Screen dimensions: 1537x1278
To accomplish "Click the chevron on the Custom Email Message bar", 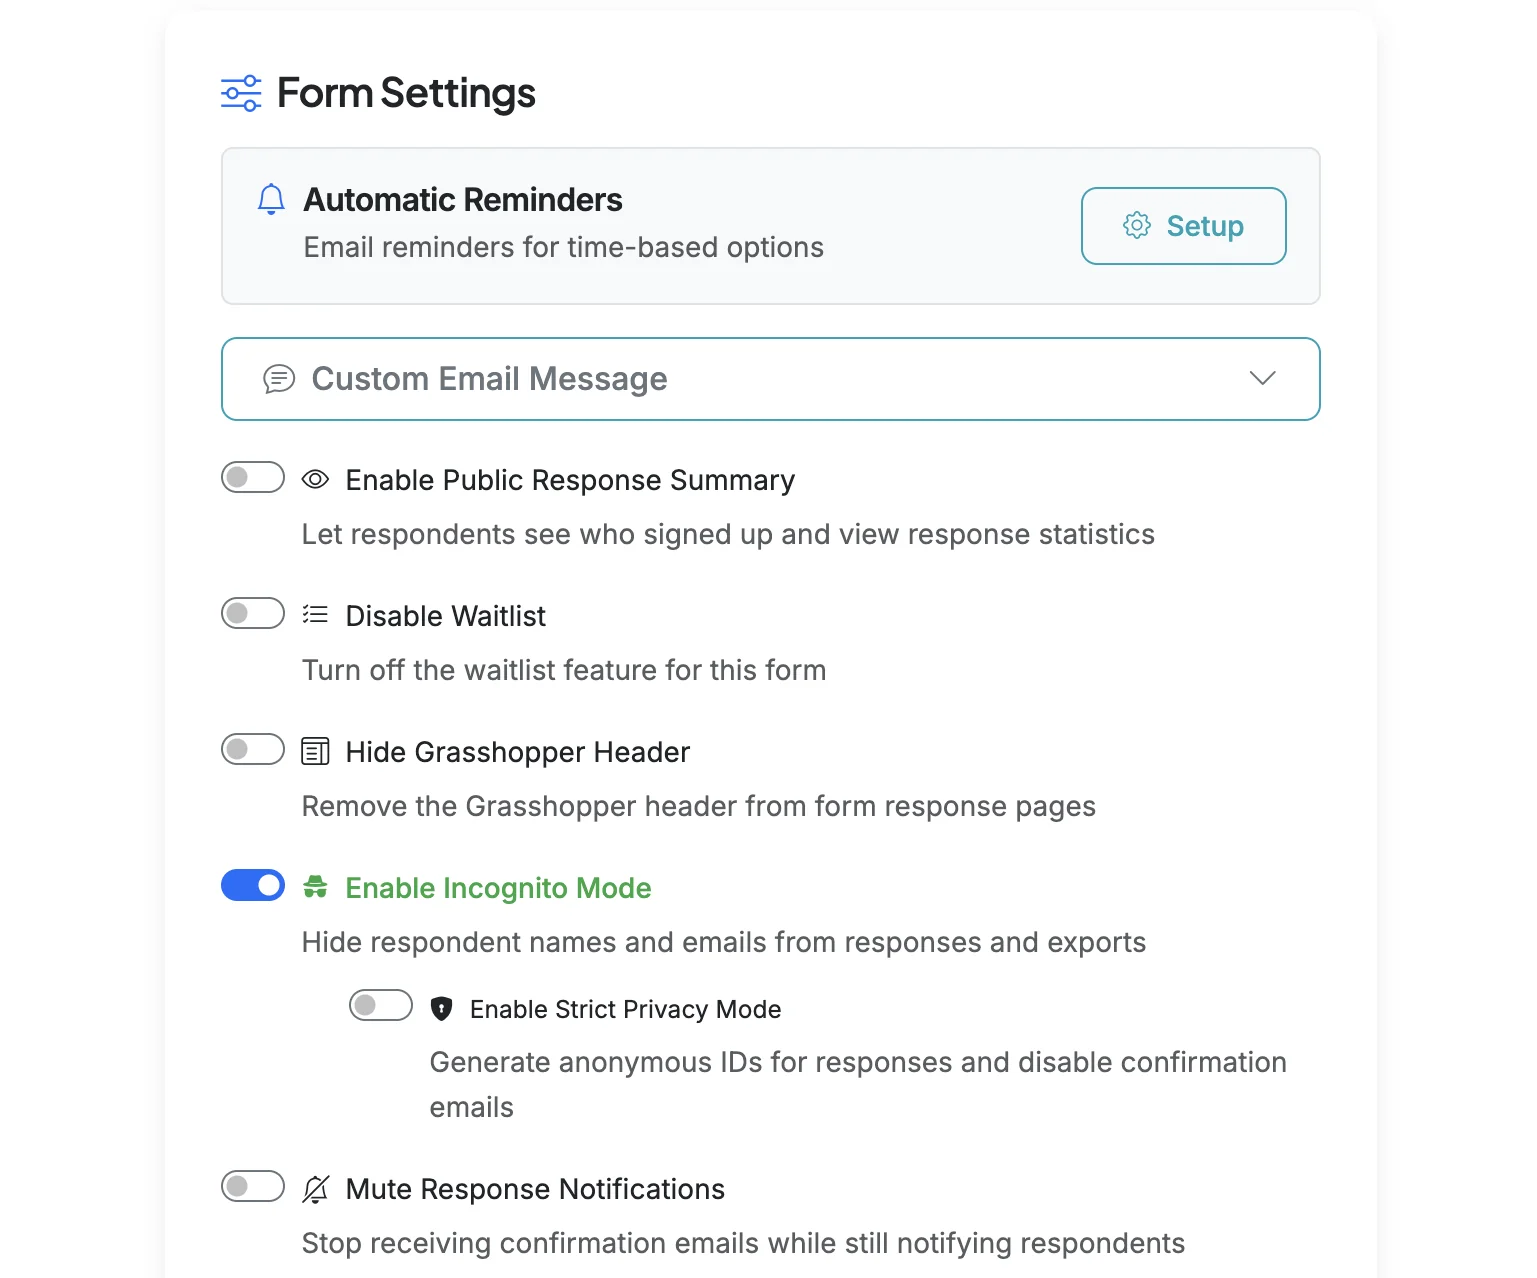I will point(1262,379).
